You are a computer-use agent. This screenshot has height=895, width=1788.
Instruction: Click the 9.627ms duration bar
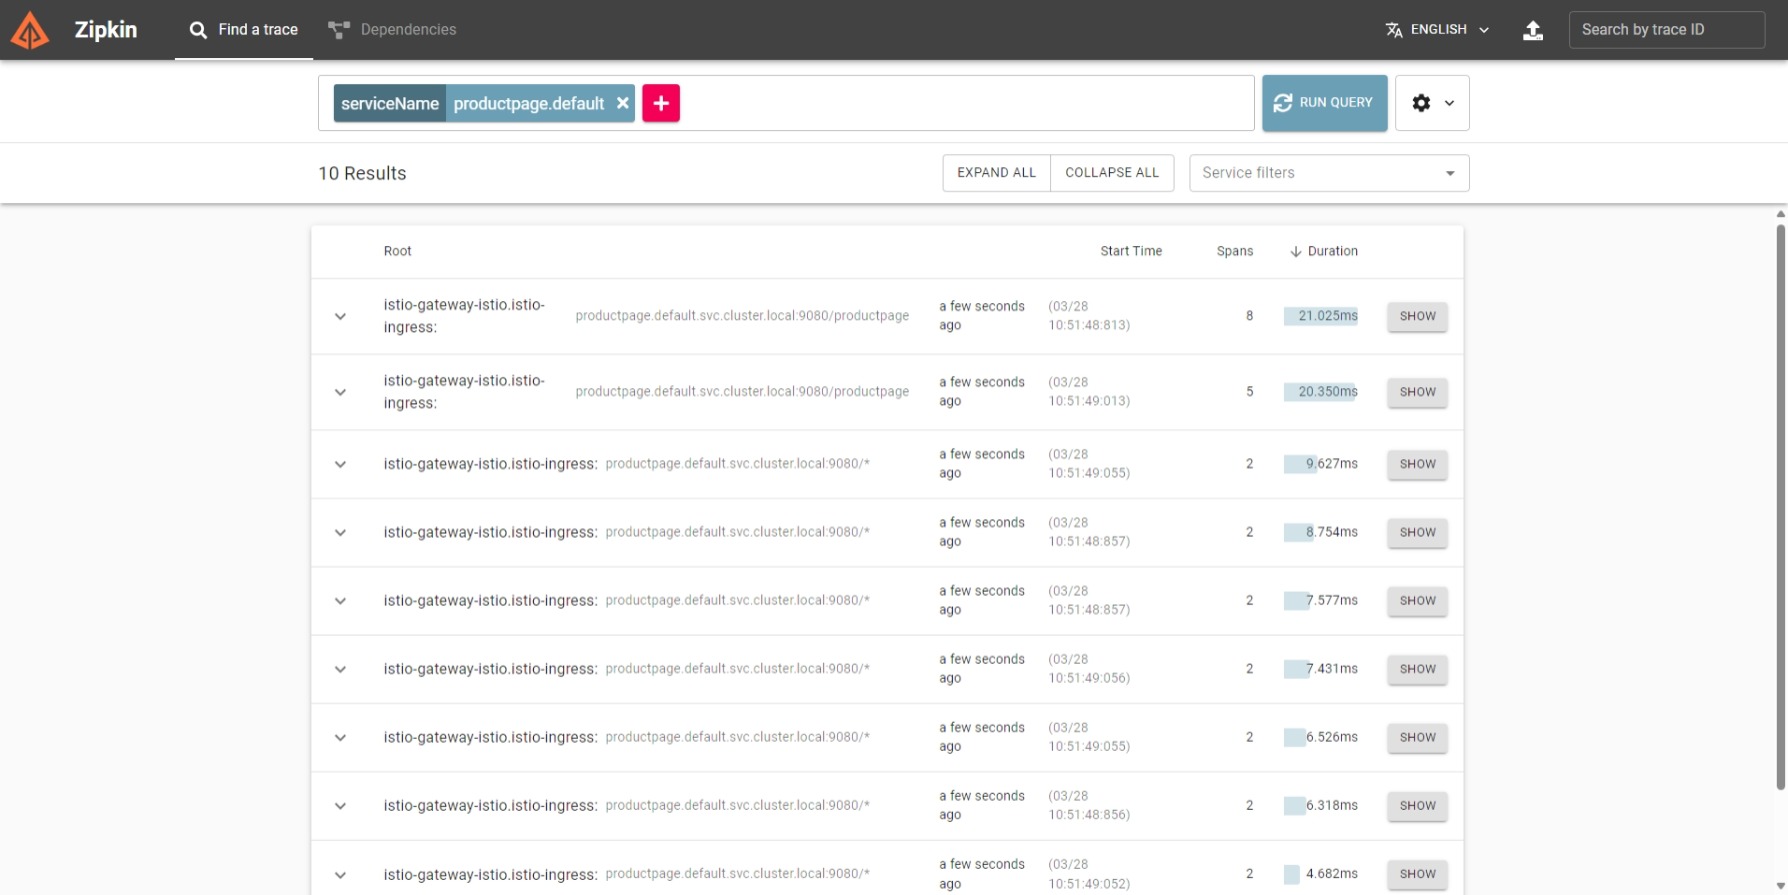1301,464
